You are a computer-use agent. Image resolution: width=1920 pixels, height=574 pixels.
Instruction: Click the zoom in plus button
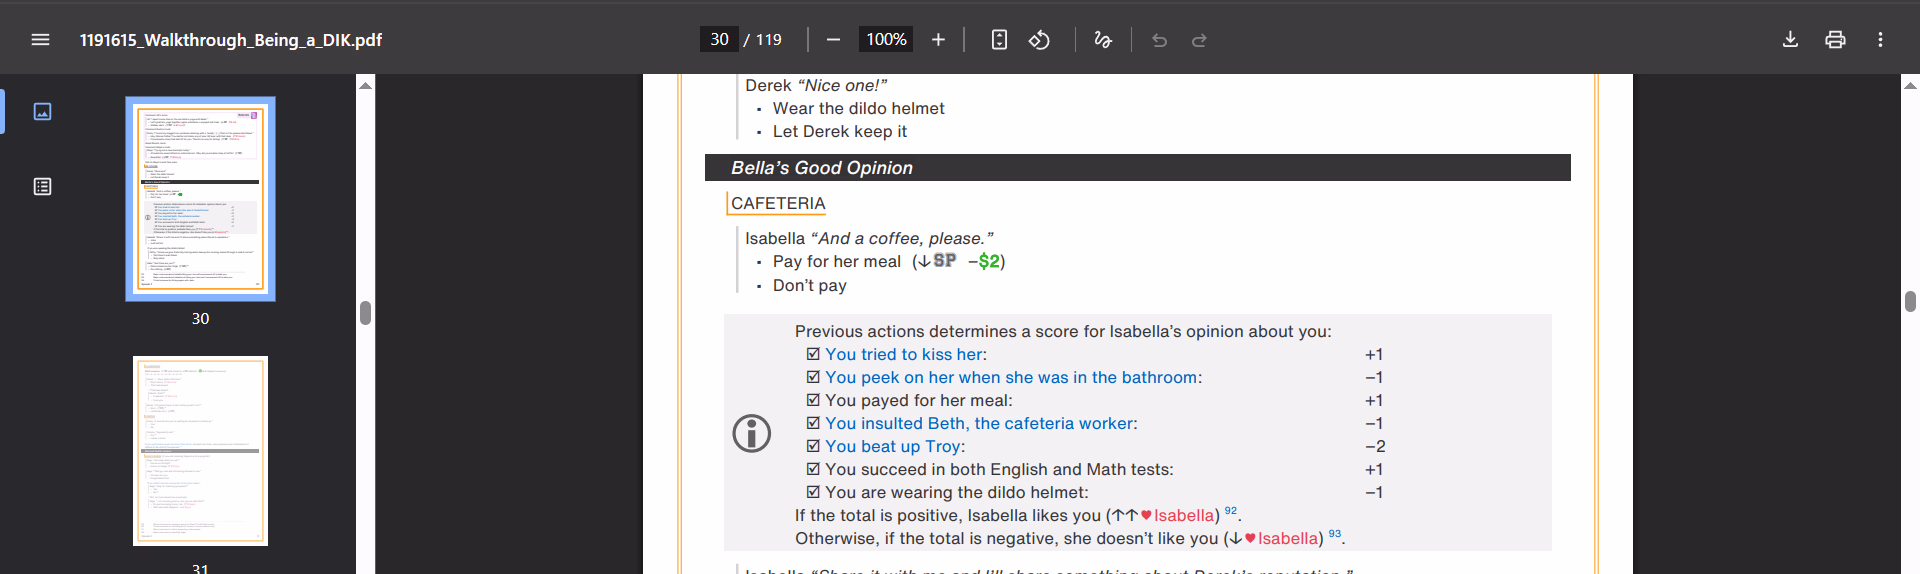tap(938, 40)
